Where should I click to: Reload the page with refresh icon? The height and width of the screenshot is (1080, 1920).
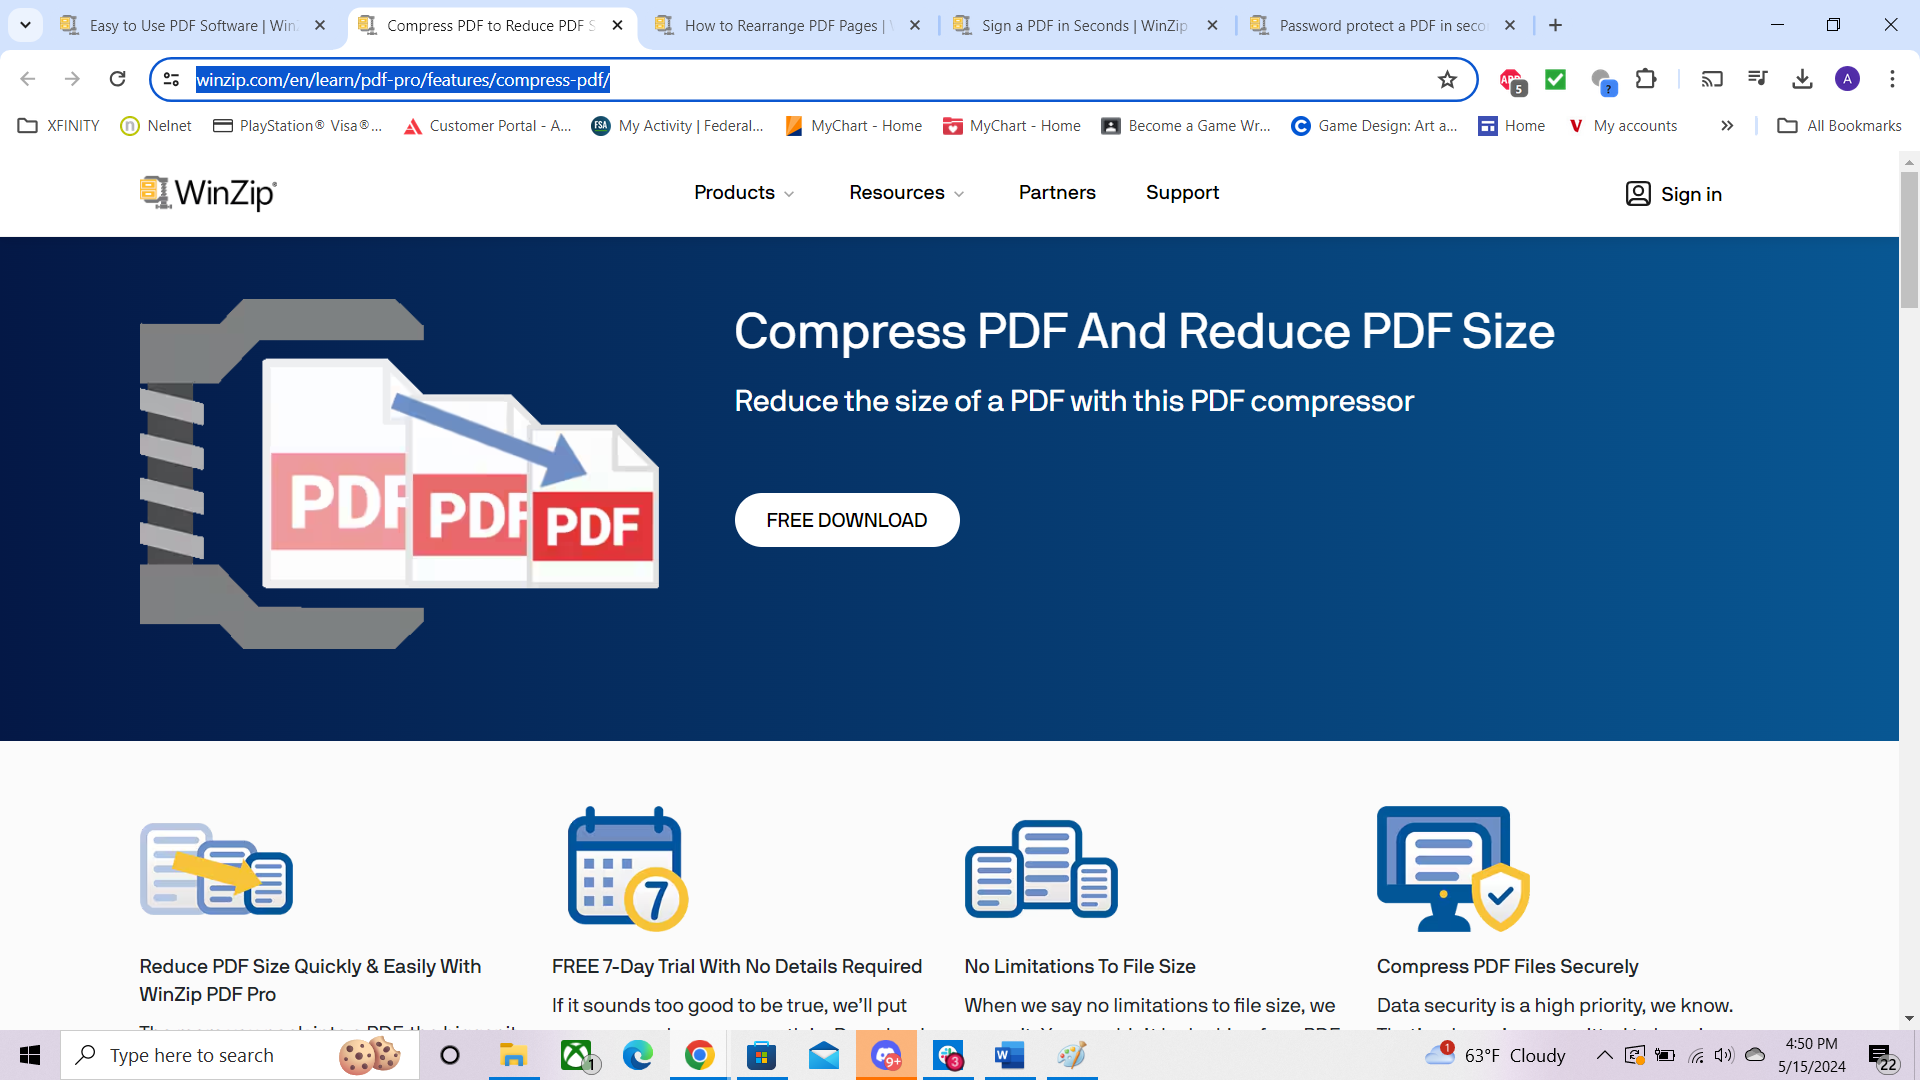point(117,79)
